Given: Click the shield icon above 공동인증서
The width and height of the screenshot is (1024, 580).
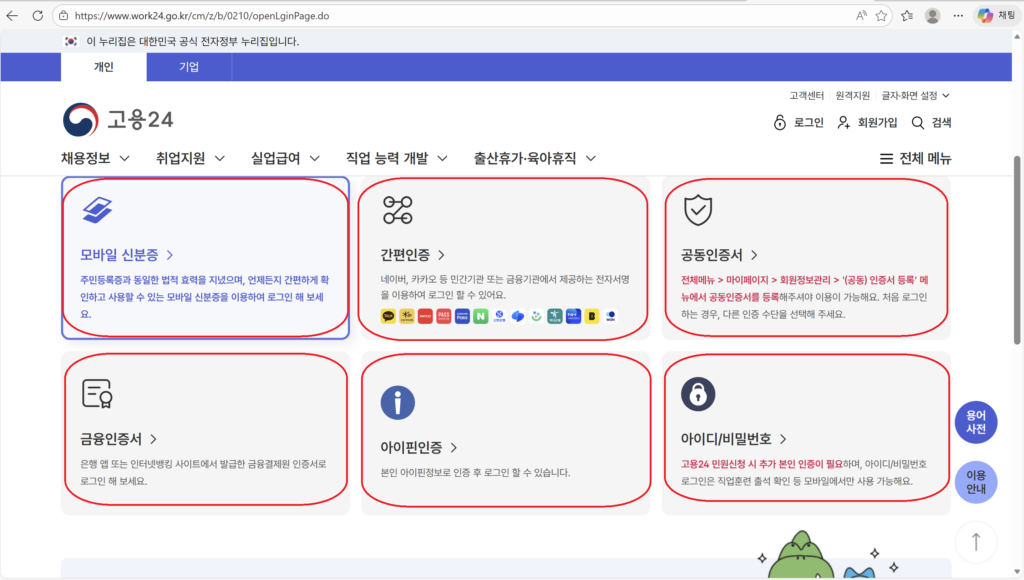Looking at the screenshot, I should point(700,210).
